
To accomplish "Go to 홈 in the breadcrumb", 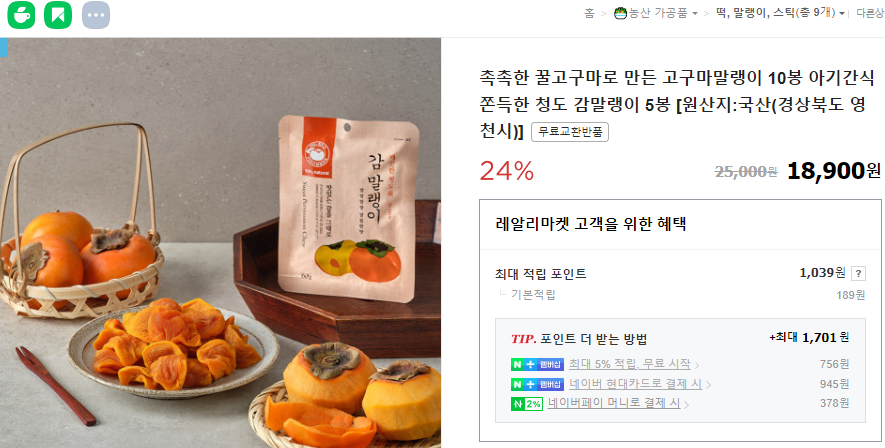I will [x=589, y=13].
